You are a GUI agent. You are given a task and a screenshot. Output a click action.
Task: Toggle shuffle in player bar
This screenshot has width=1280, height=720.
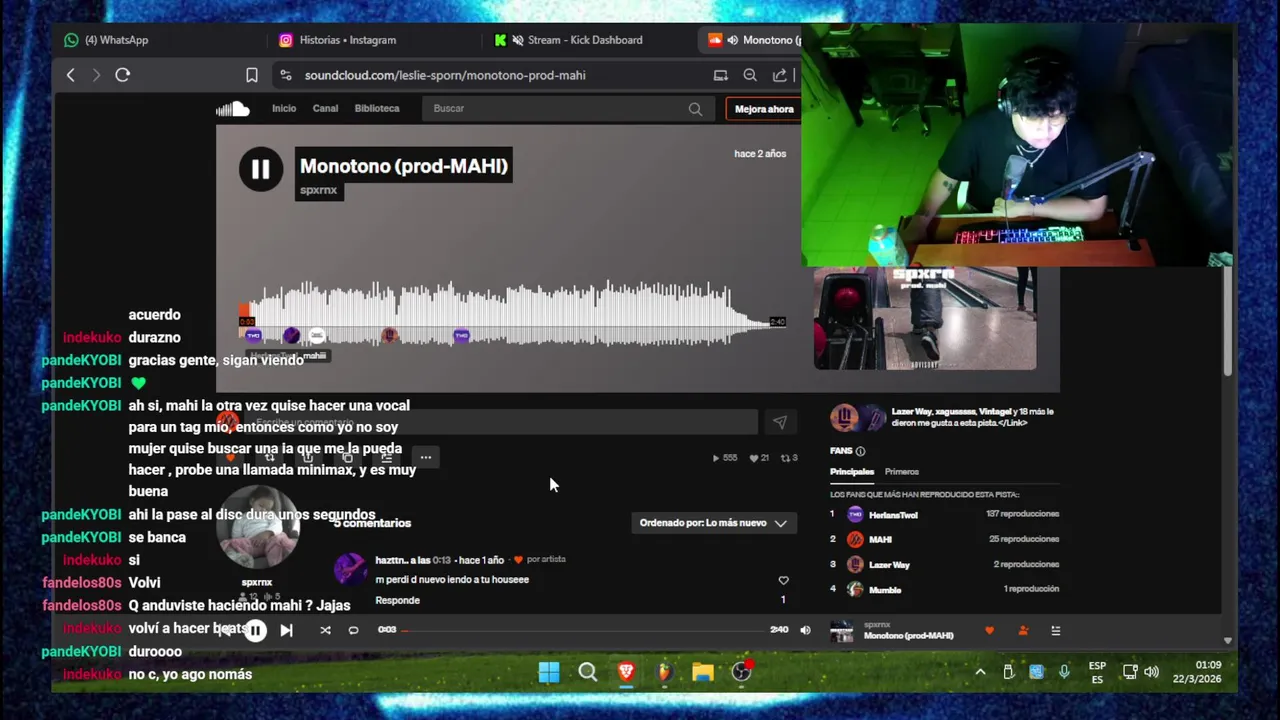point(325,630)
